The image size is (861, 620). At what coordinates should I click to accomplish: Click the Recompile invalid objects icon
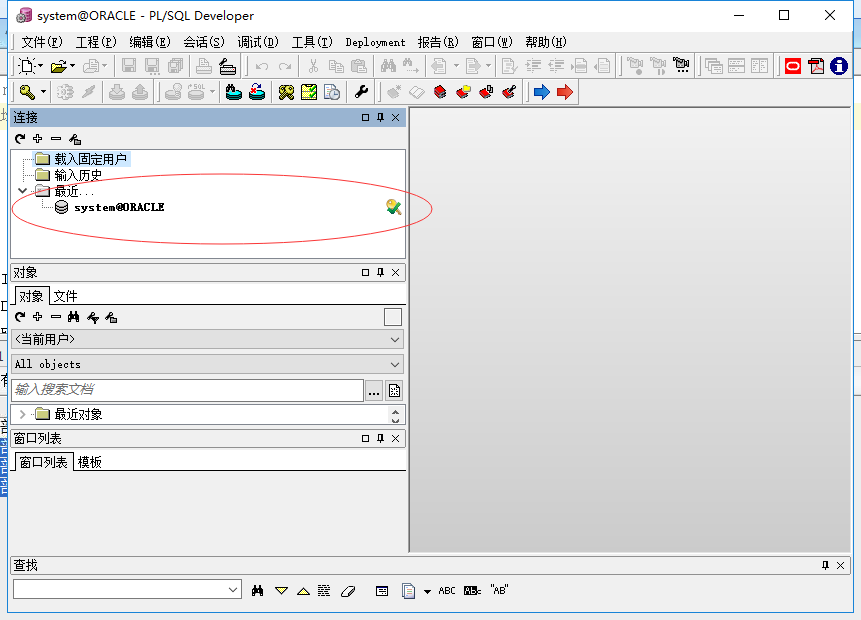click(257, 92)
